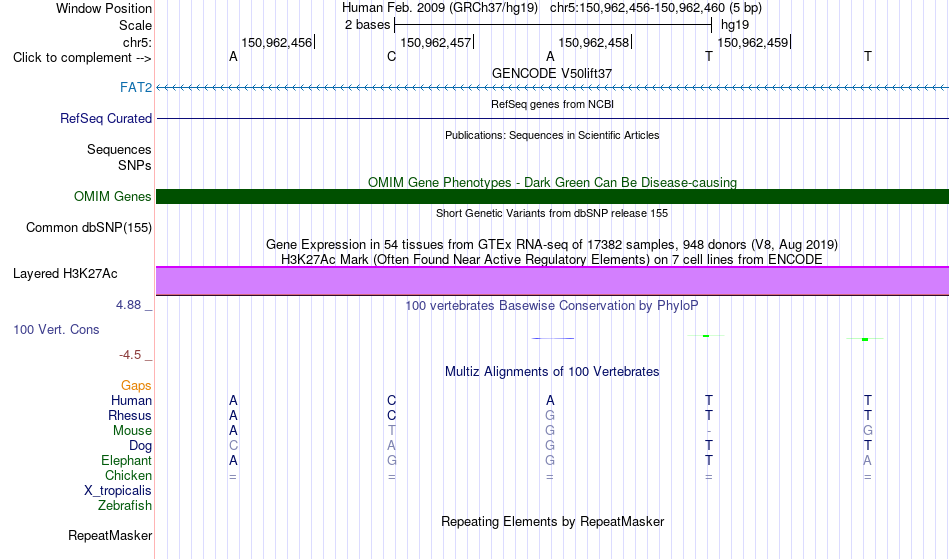
Task: Click the Scale row label
Action: (x=136, y=25)
